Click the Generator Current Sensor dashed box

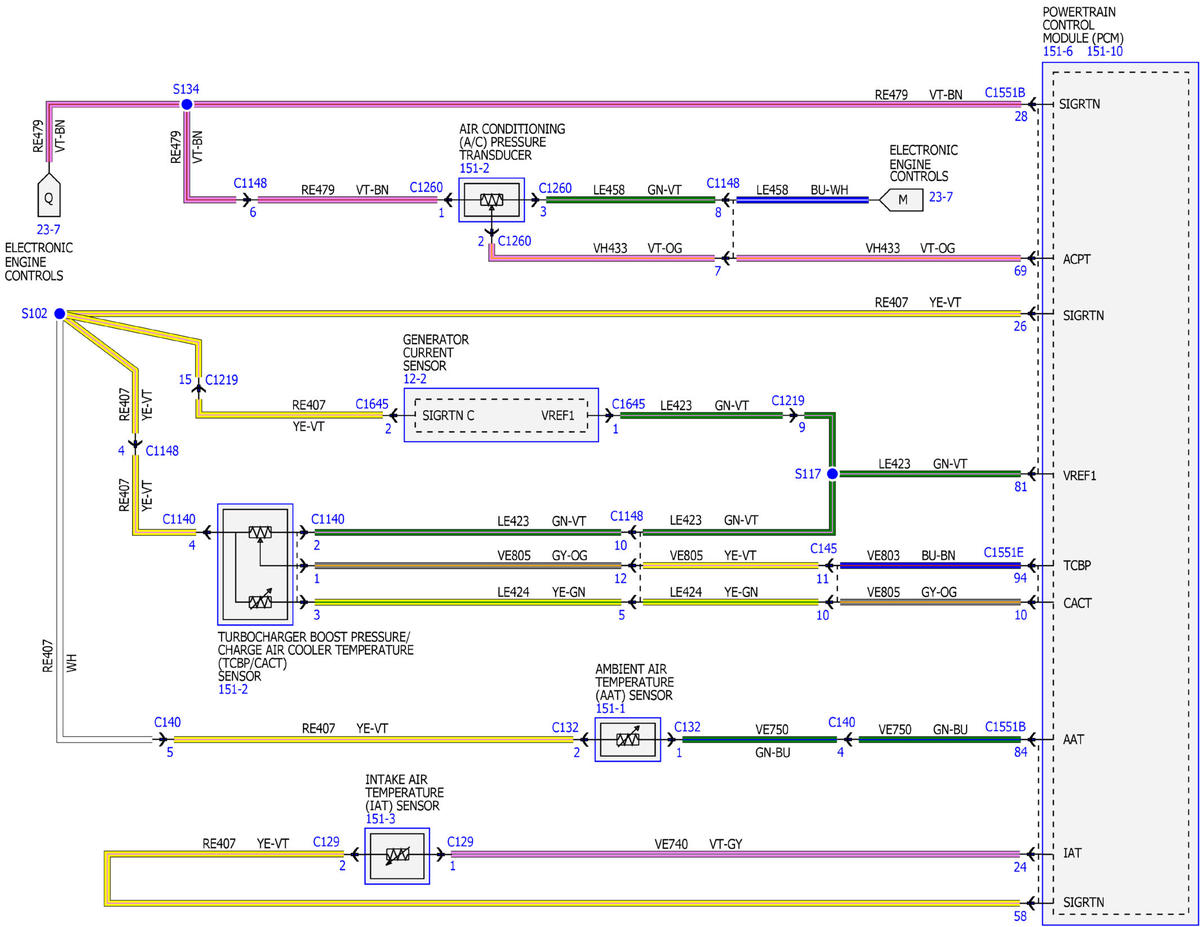(x=501, y=415)
